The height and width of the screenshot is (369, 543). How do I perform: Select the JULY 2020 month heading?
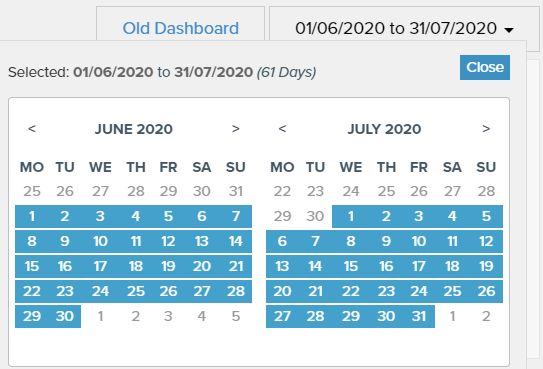[384, 129]
